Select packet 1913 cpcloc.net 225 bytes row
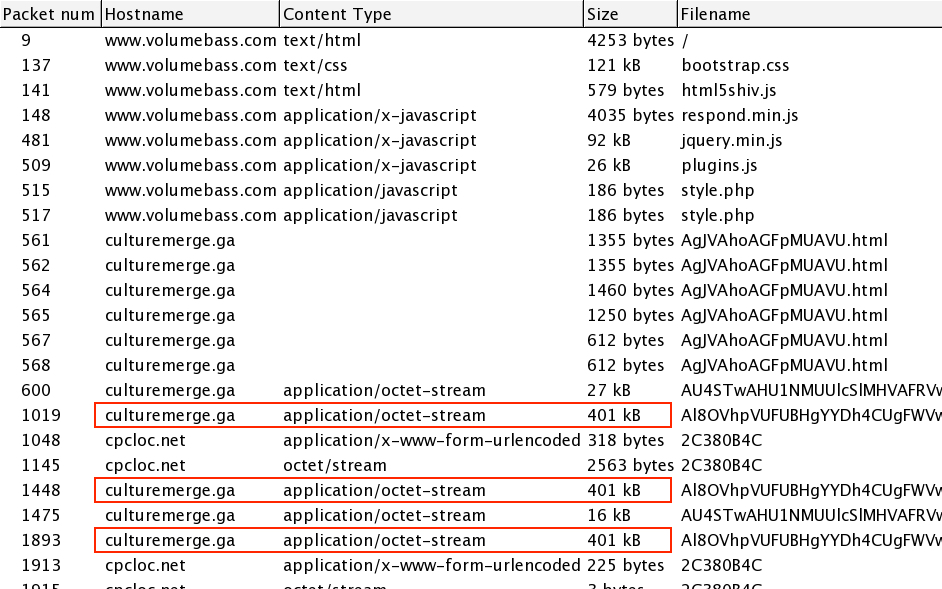Screen dimensions: 942x589 click(x=400, y=566)
